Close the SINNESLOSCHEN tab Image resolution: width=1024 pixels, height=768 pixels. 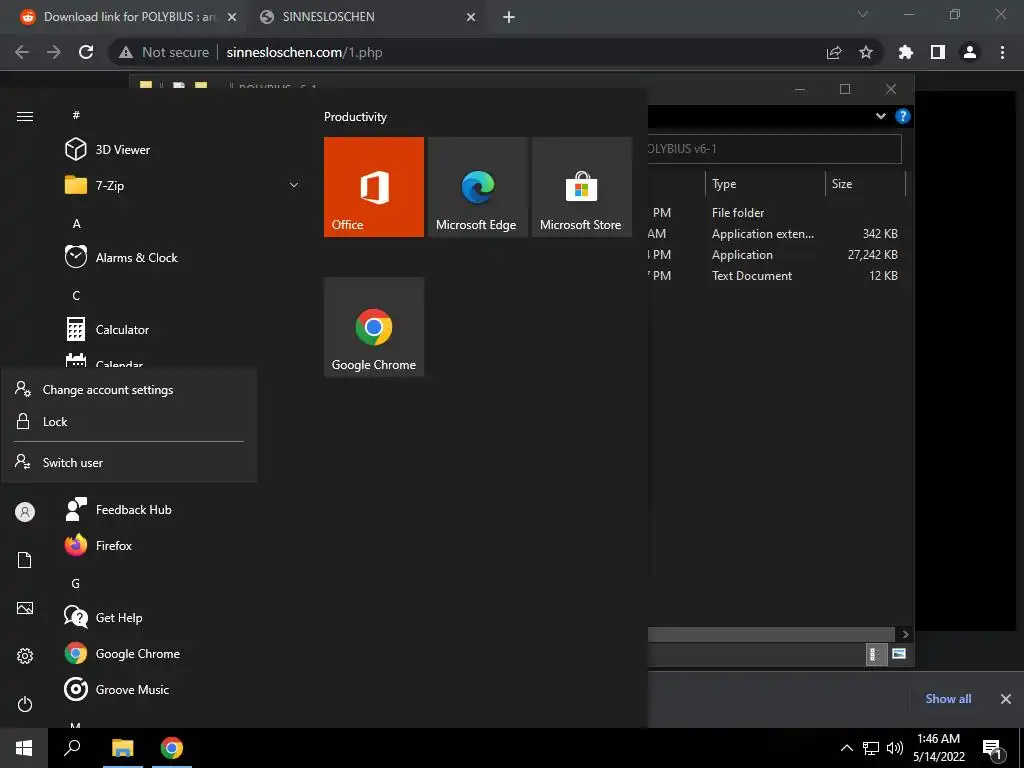[x=471, y=18]
